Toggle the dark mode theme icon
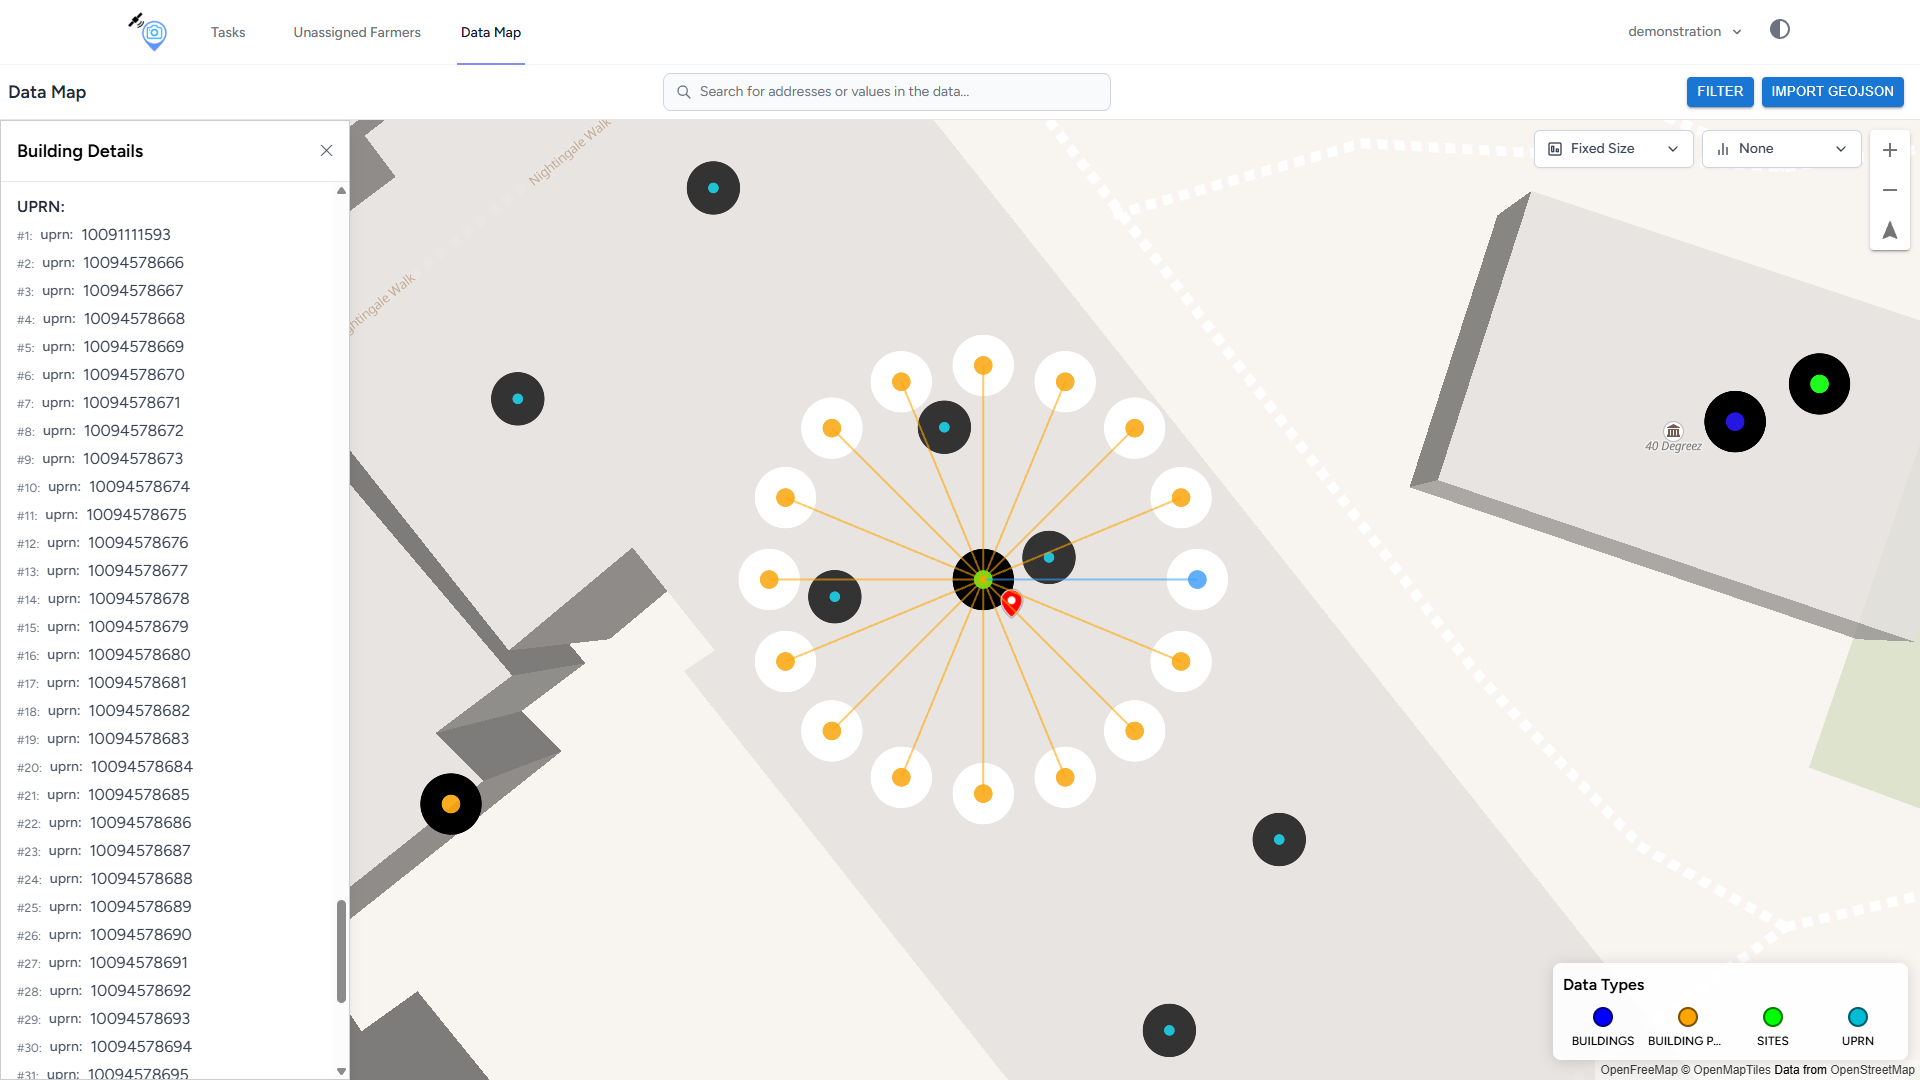Viewport: 1920px width, 1080px height. pyautogui.click(x=1779, y=30)
